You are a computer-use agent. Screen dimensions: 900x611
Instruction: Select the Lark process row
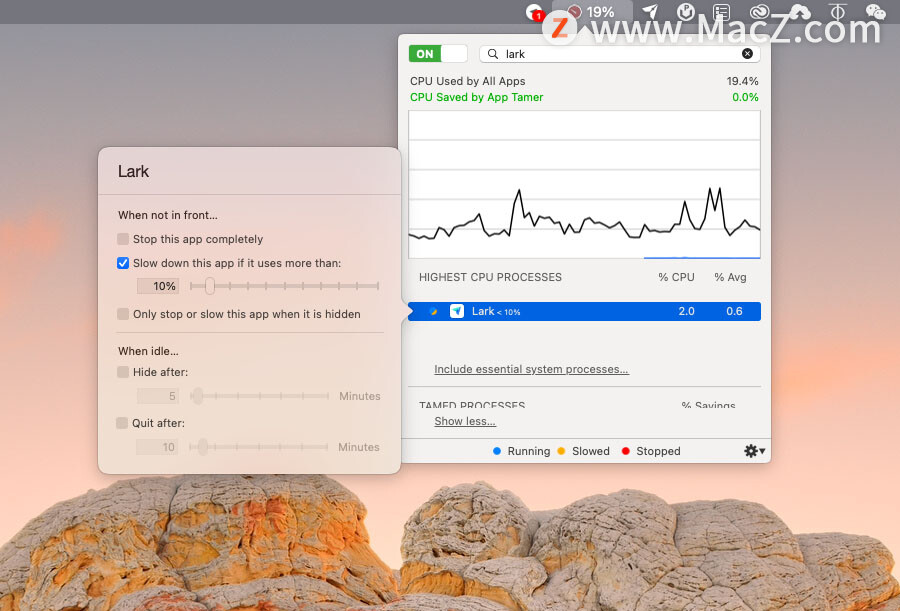pyautogui.click(x=584, y=311)
